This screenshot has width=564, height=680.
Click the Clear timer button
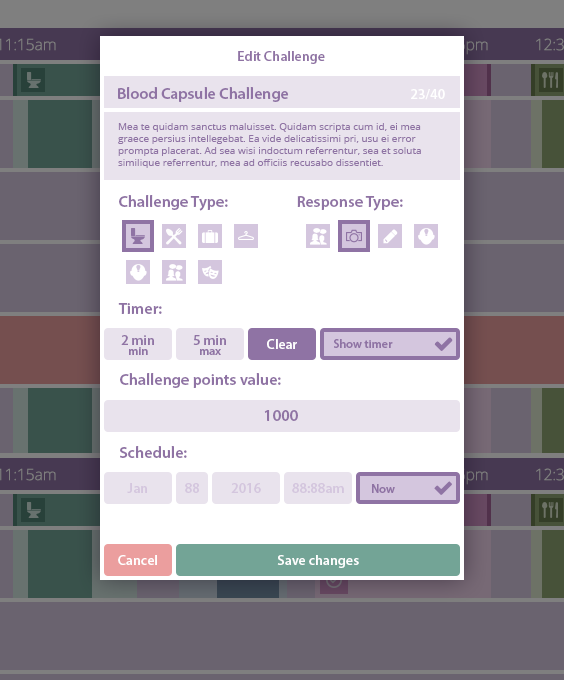pyautogui.click(x=282, y=344)
